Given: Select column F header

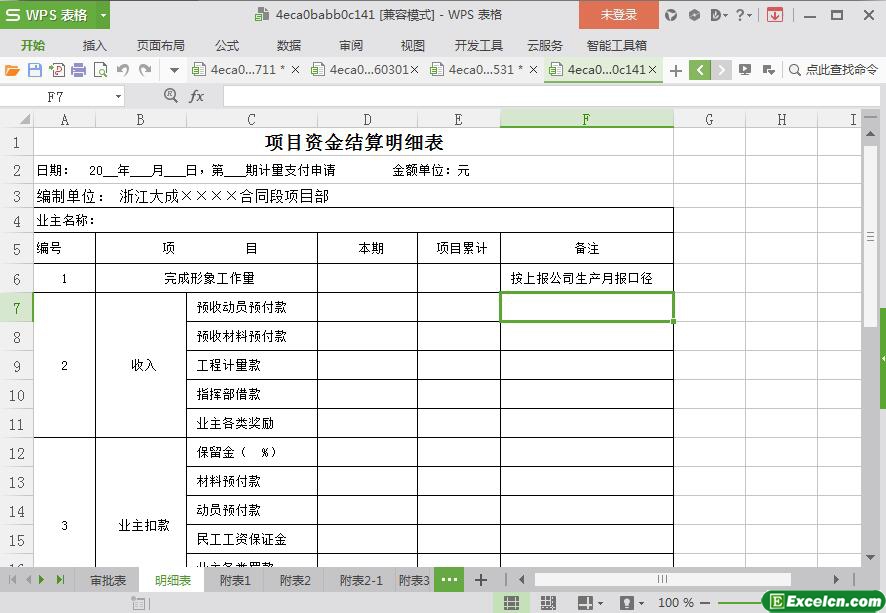Looking at the screenshot, I should point(587,119).
